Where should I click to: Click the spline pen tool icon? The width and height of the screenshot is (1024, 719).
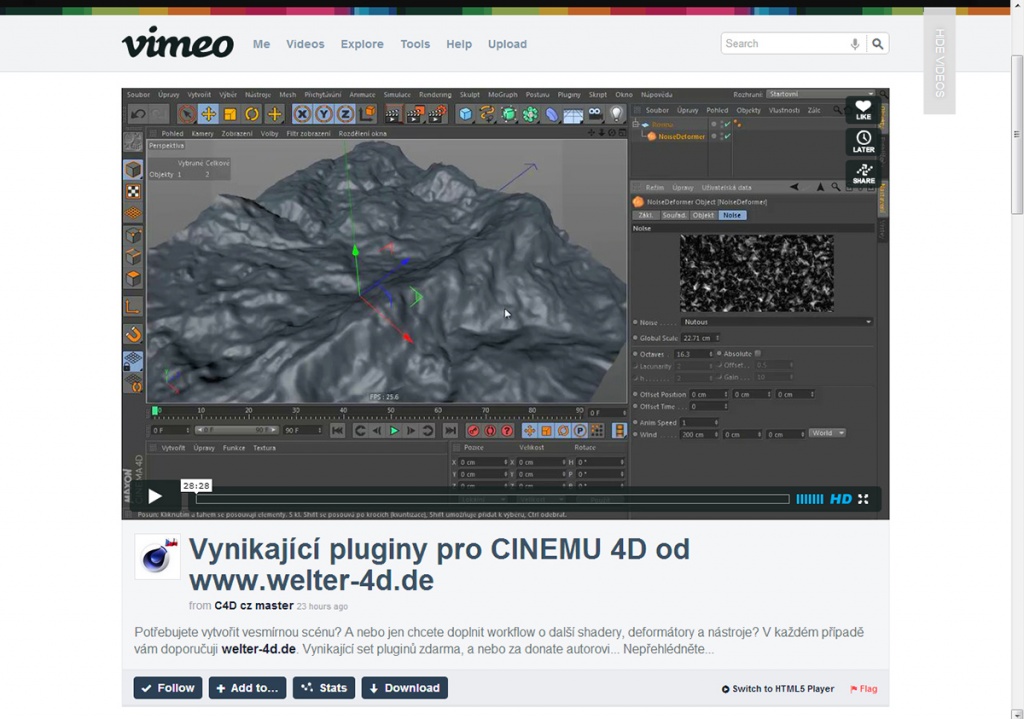[487, 114]
